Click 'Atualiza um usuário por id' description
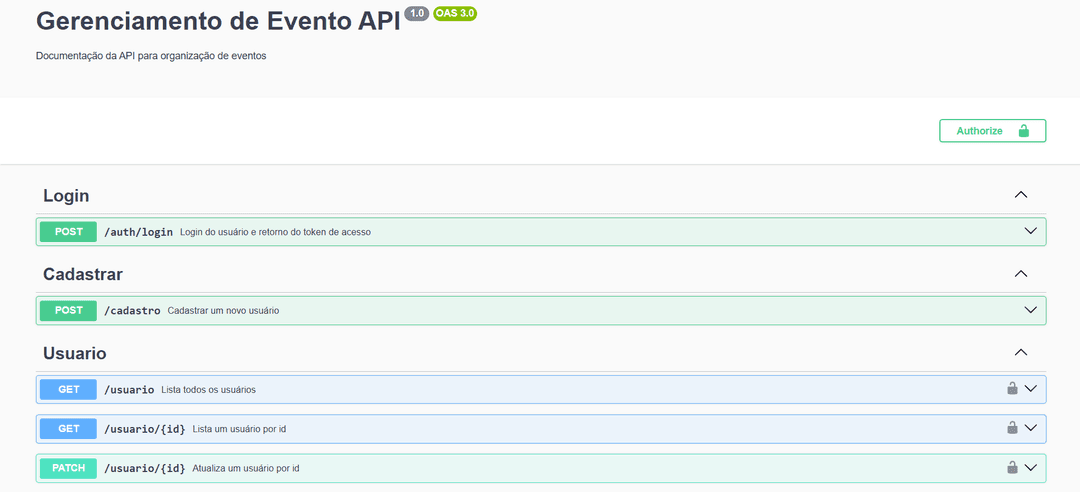Viewport: 1080px width, 492px height. [246, 469]
